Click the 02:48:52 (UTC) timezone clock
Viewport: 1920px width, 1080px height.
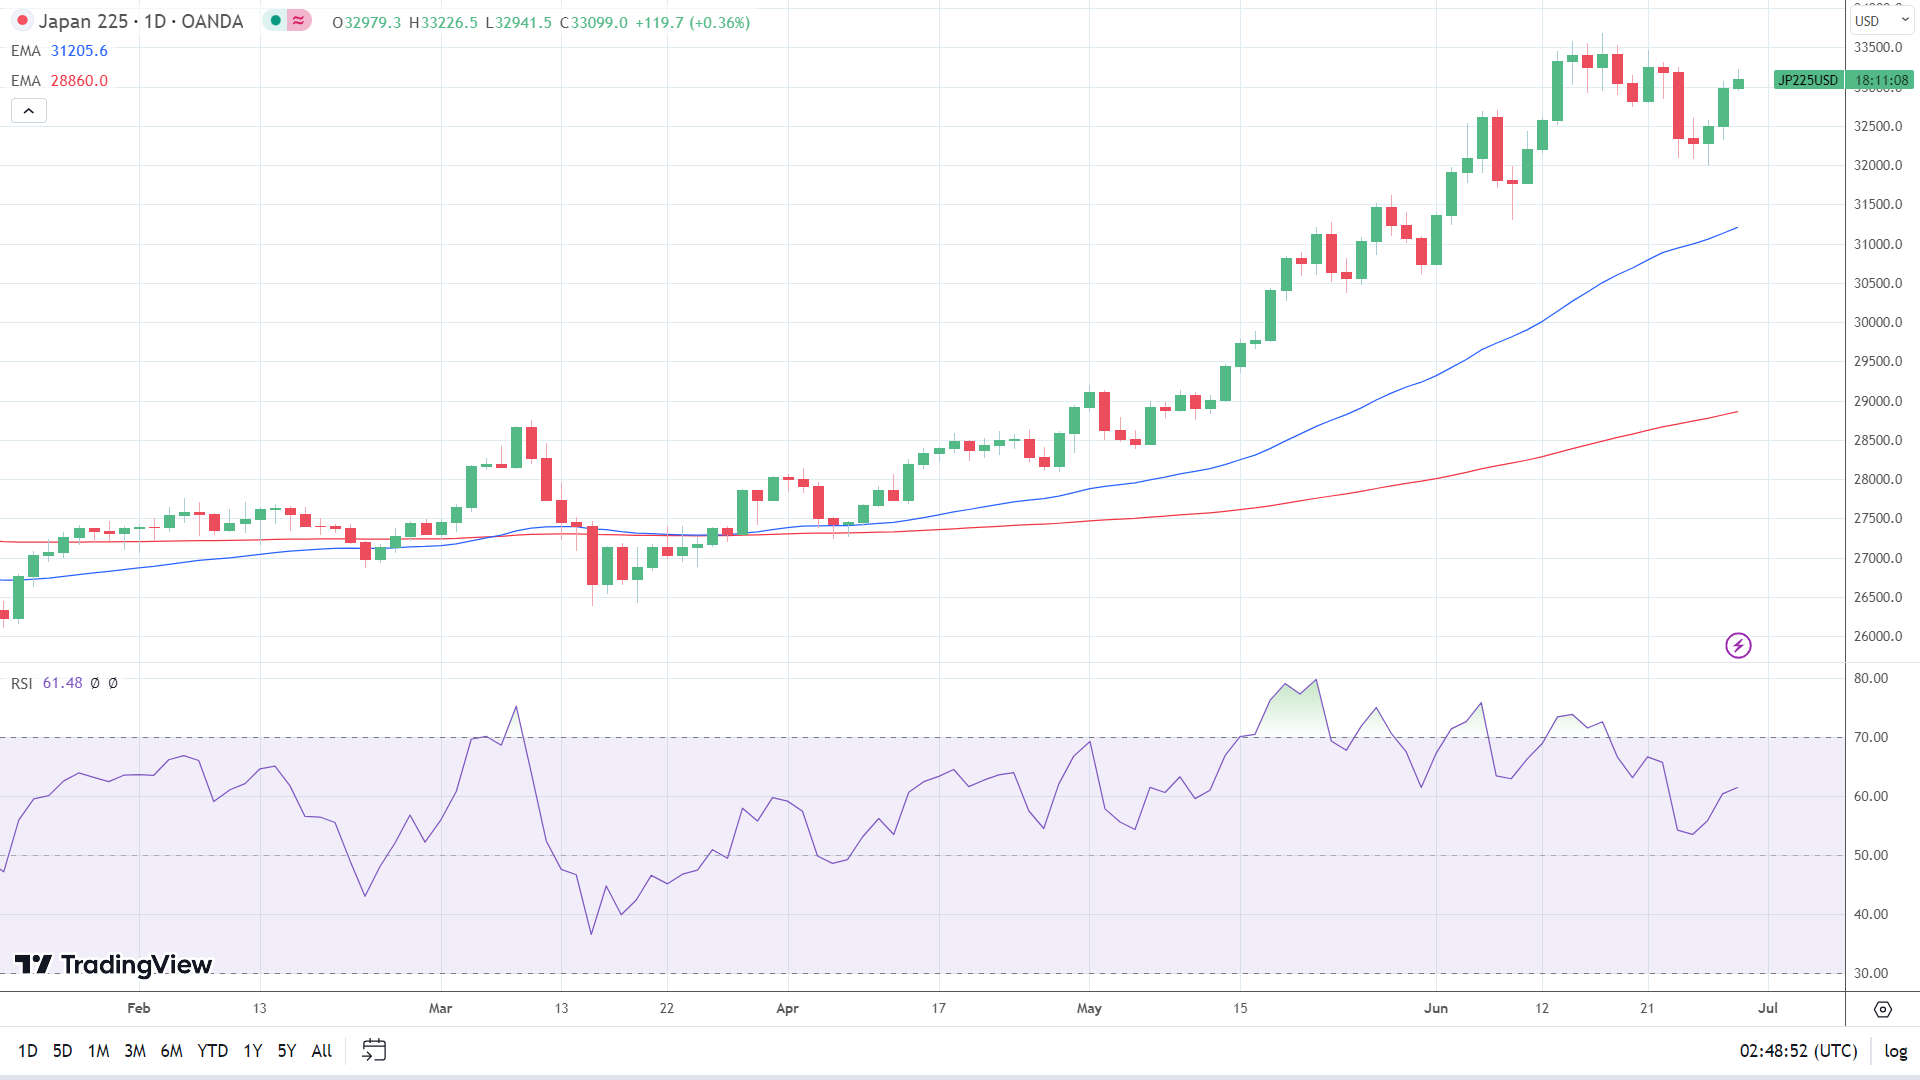point(1798,1051)
